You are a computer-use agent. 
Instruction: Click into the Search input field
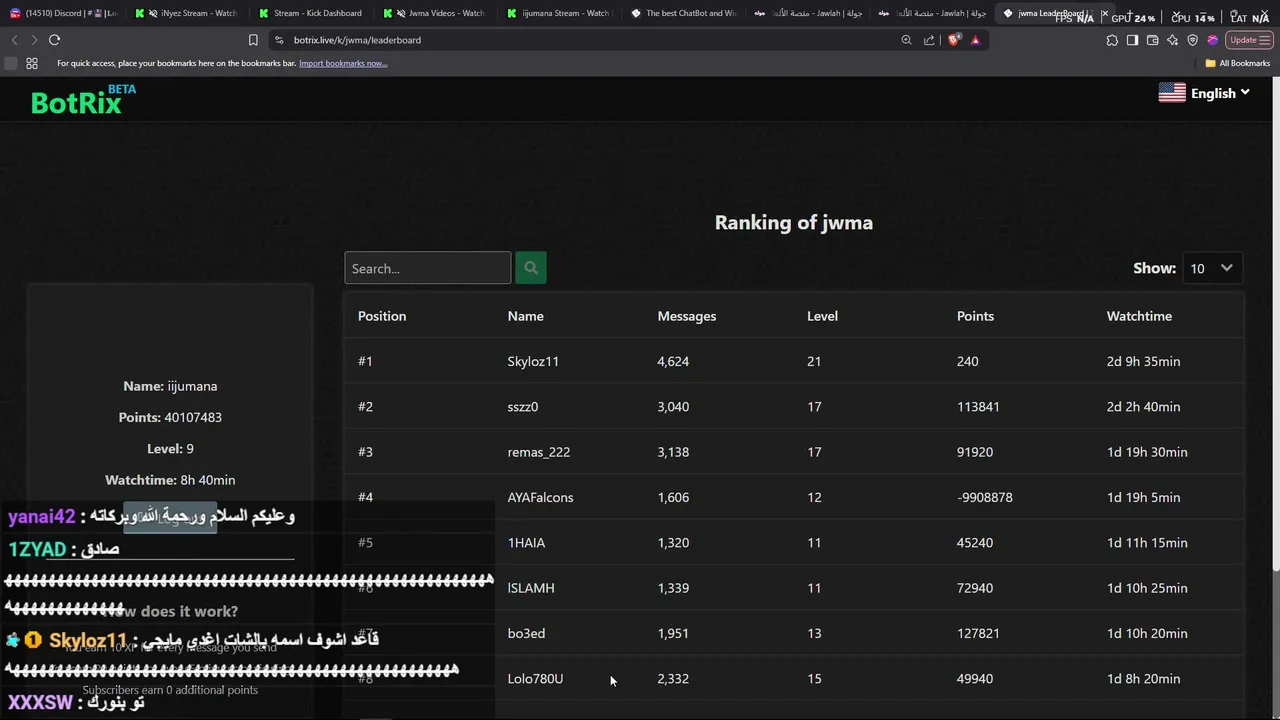428,268
